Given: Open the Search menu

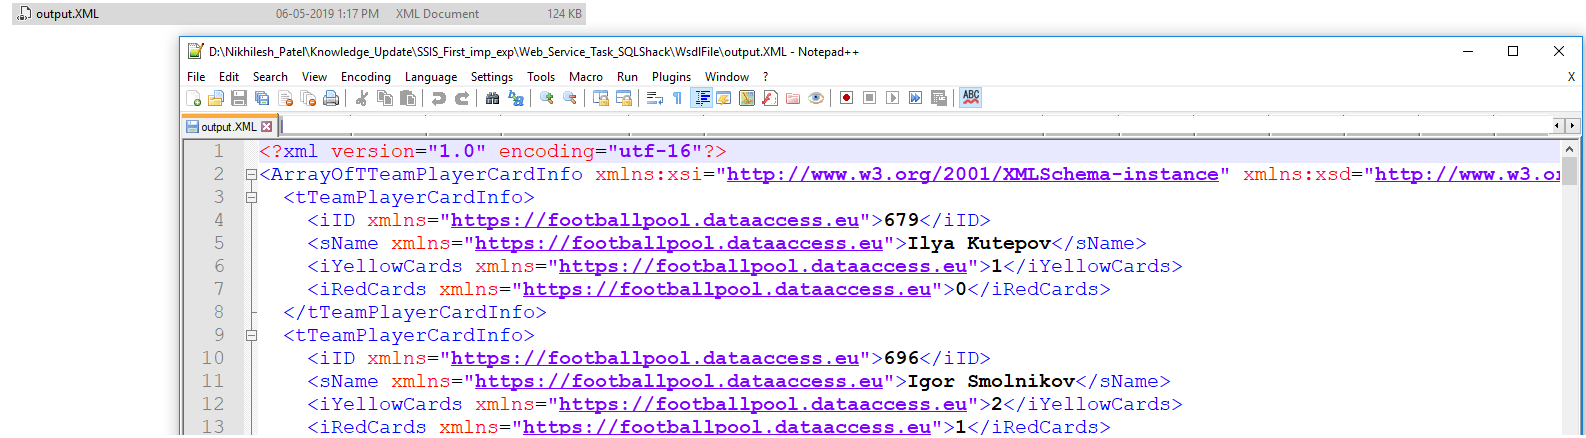Looking at the screenshot, I should (x=270, y=77).
